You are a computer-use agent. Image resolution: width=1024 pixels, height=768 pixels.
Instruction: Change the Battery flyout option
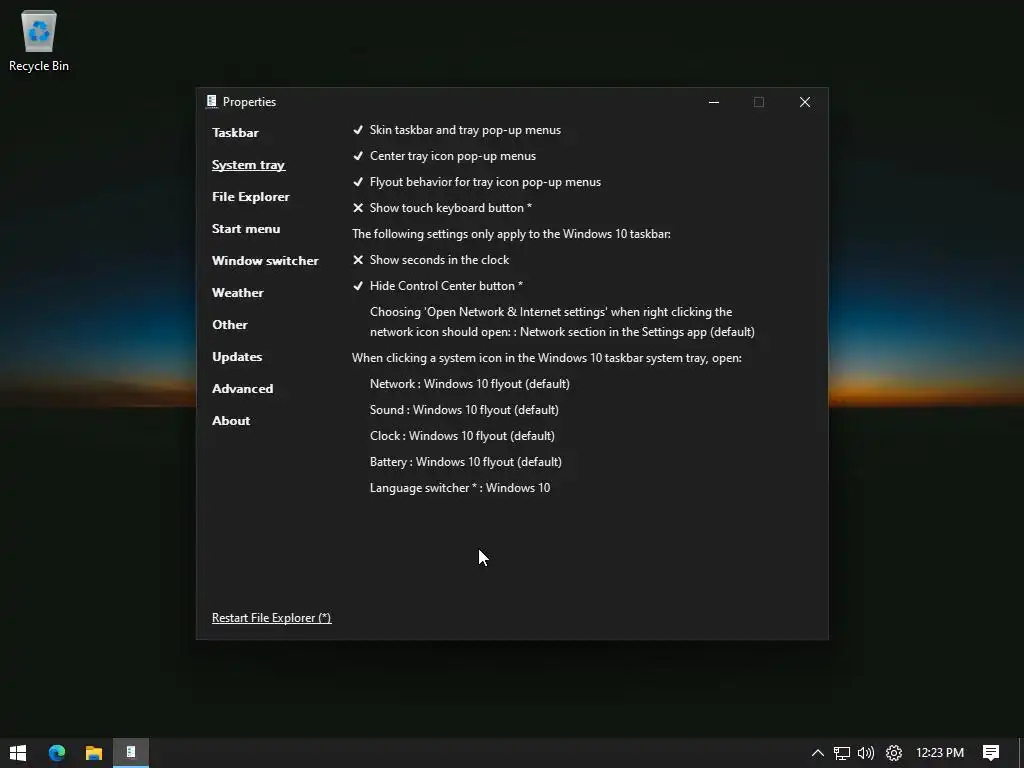[x=466, y=462]
